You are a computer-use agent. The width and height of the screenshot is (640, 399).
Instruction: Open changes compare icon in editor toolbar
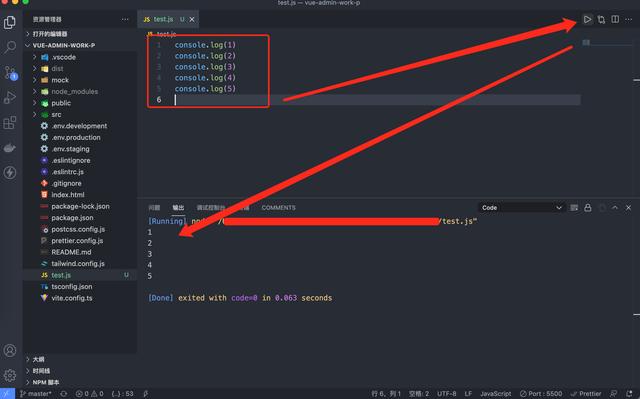coord(601,19)
